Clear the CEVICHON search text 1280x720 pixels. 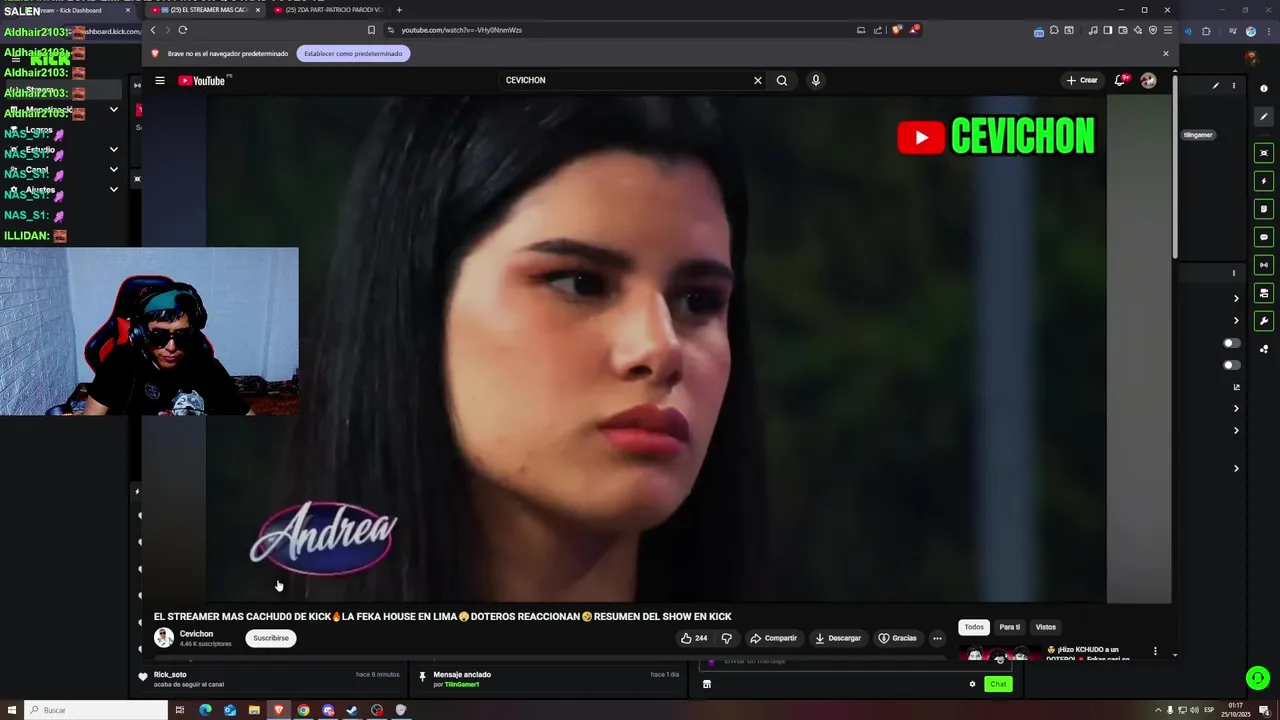(757, 80)
